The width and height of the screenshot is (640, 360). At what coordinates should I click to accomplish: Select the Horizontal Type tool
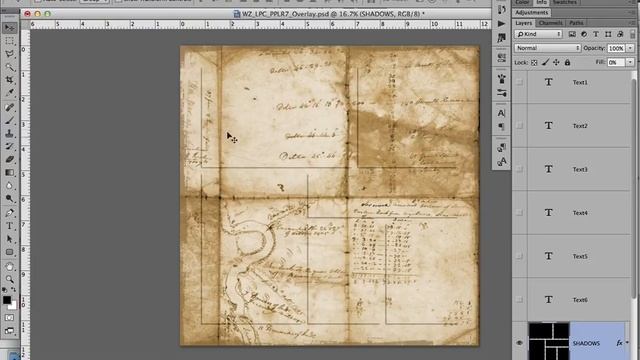pyautogui.click(x=9, y=226)
